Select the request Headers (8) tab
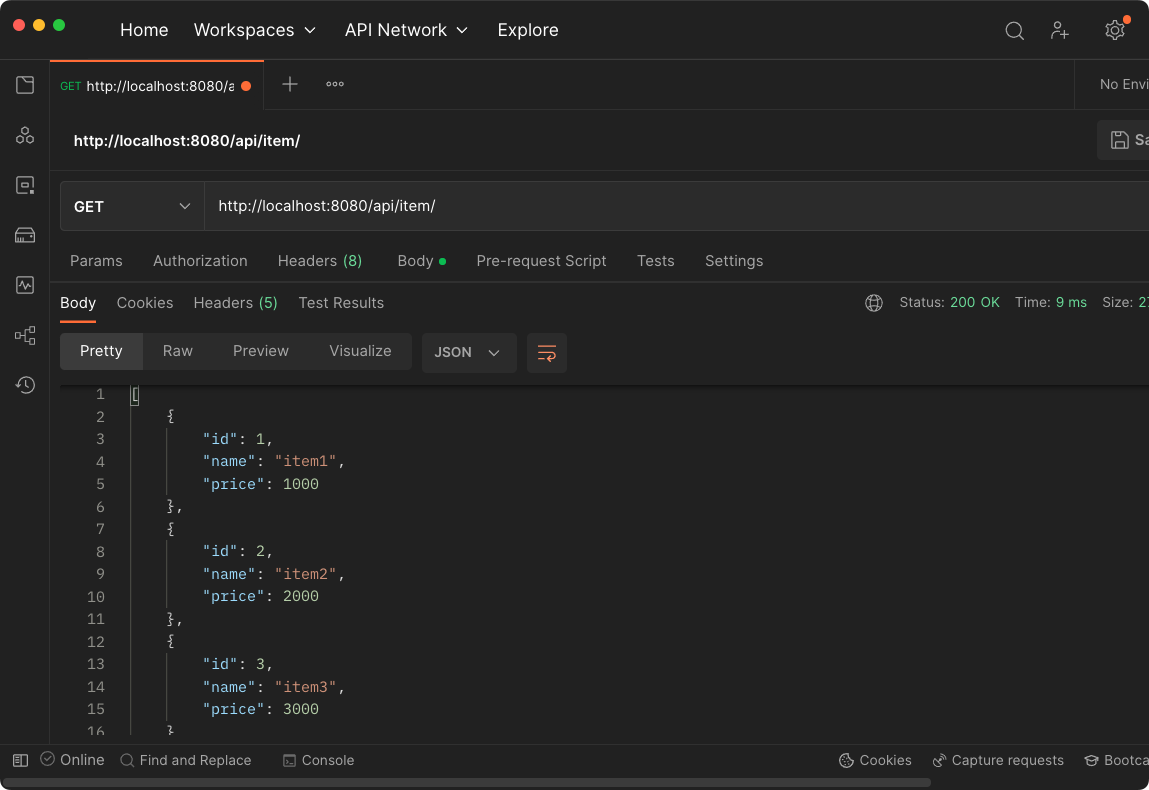Screen dimensions: 1149x790 tap(319, 261)
